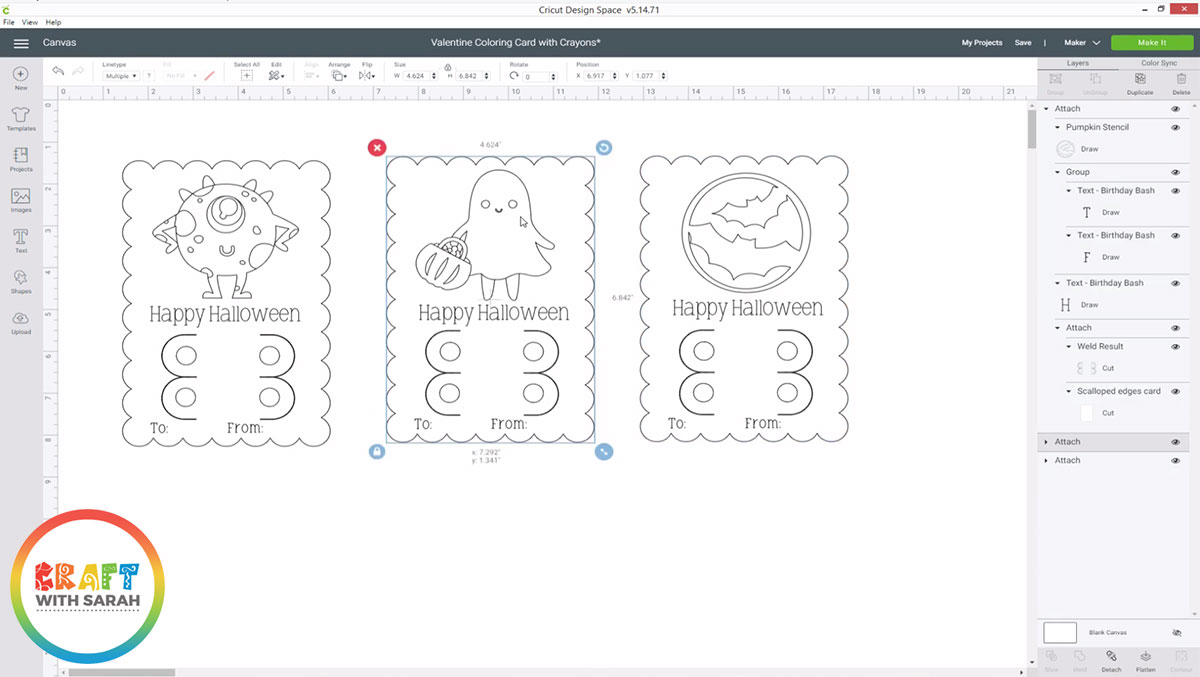Open the Shapes tool
The height and width of the screenshot is (677, 1200).
(21, 281)
